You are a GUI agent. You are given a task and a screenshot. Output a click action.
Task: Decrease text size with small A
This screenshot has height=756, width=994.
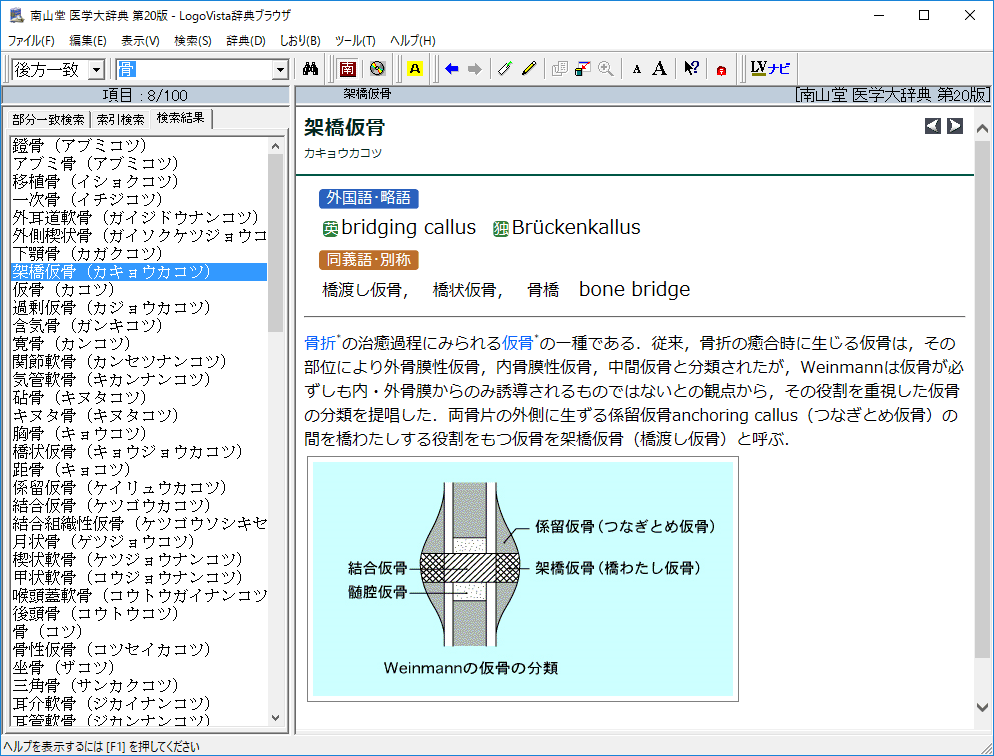click(637, 69)
